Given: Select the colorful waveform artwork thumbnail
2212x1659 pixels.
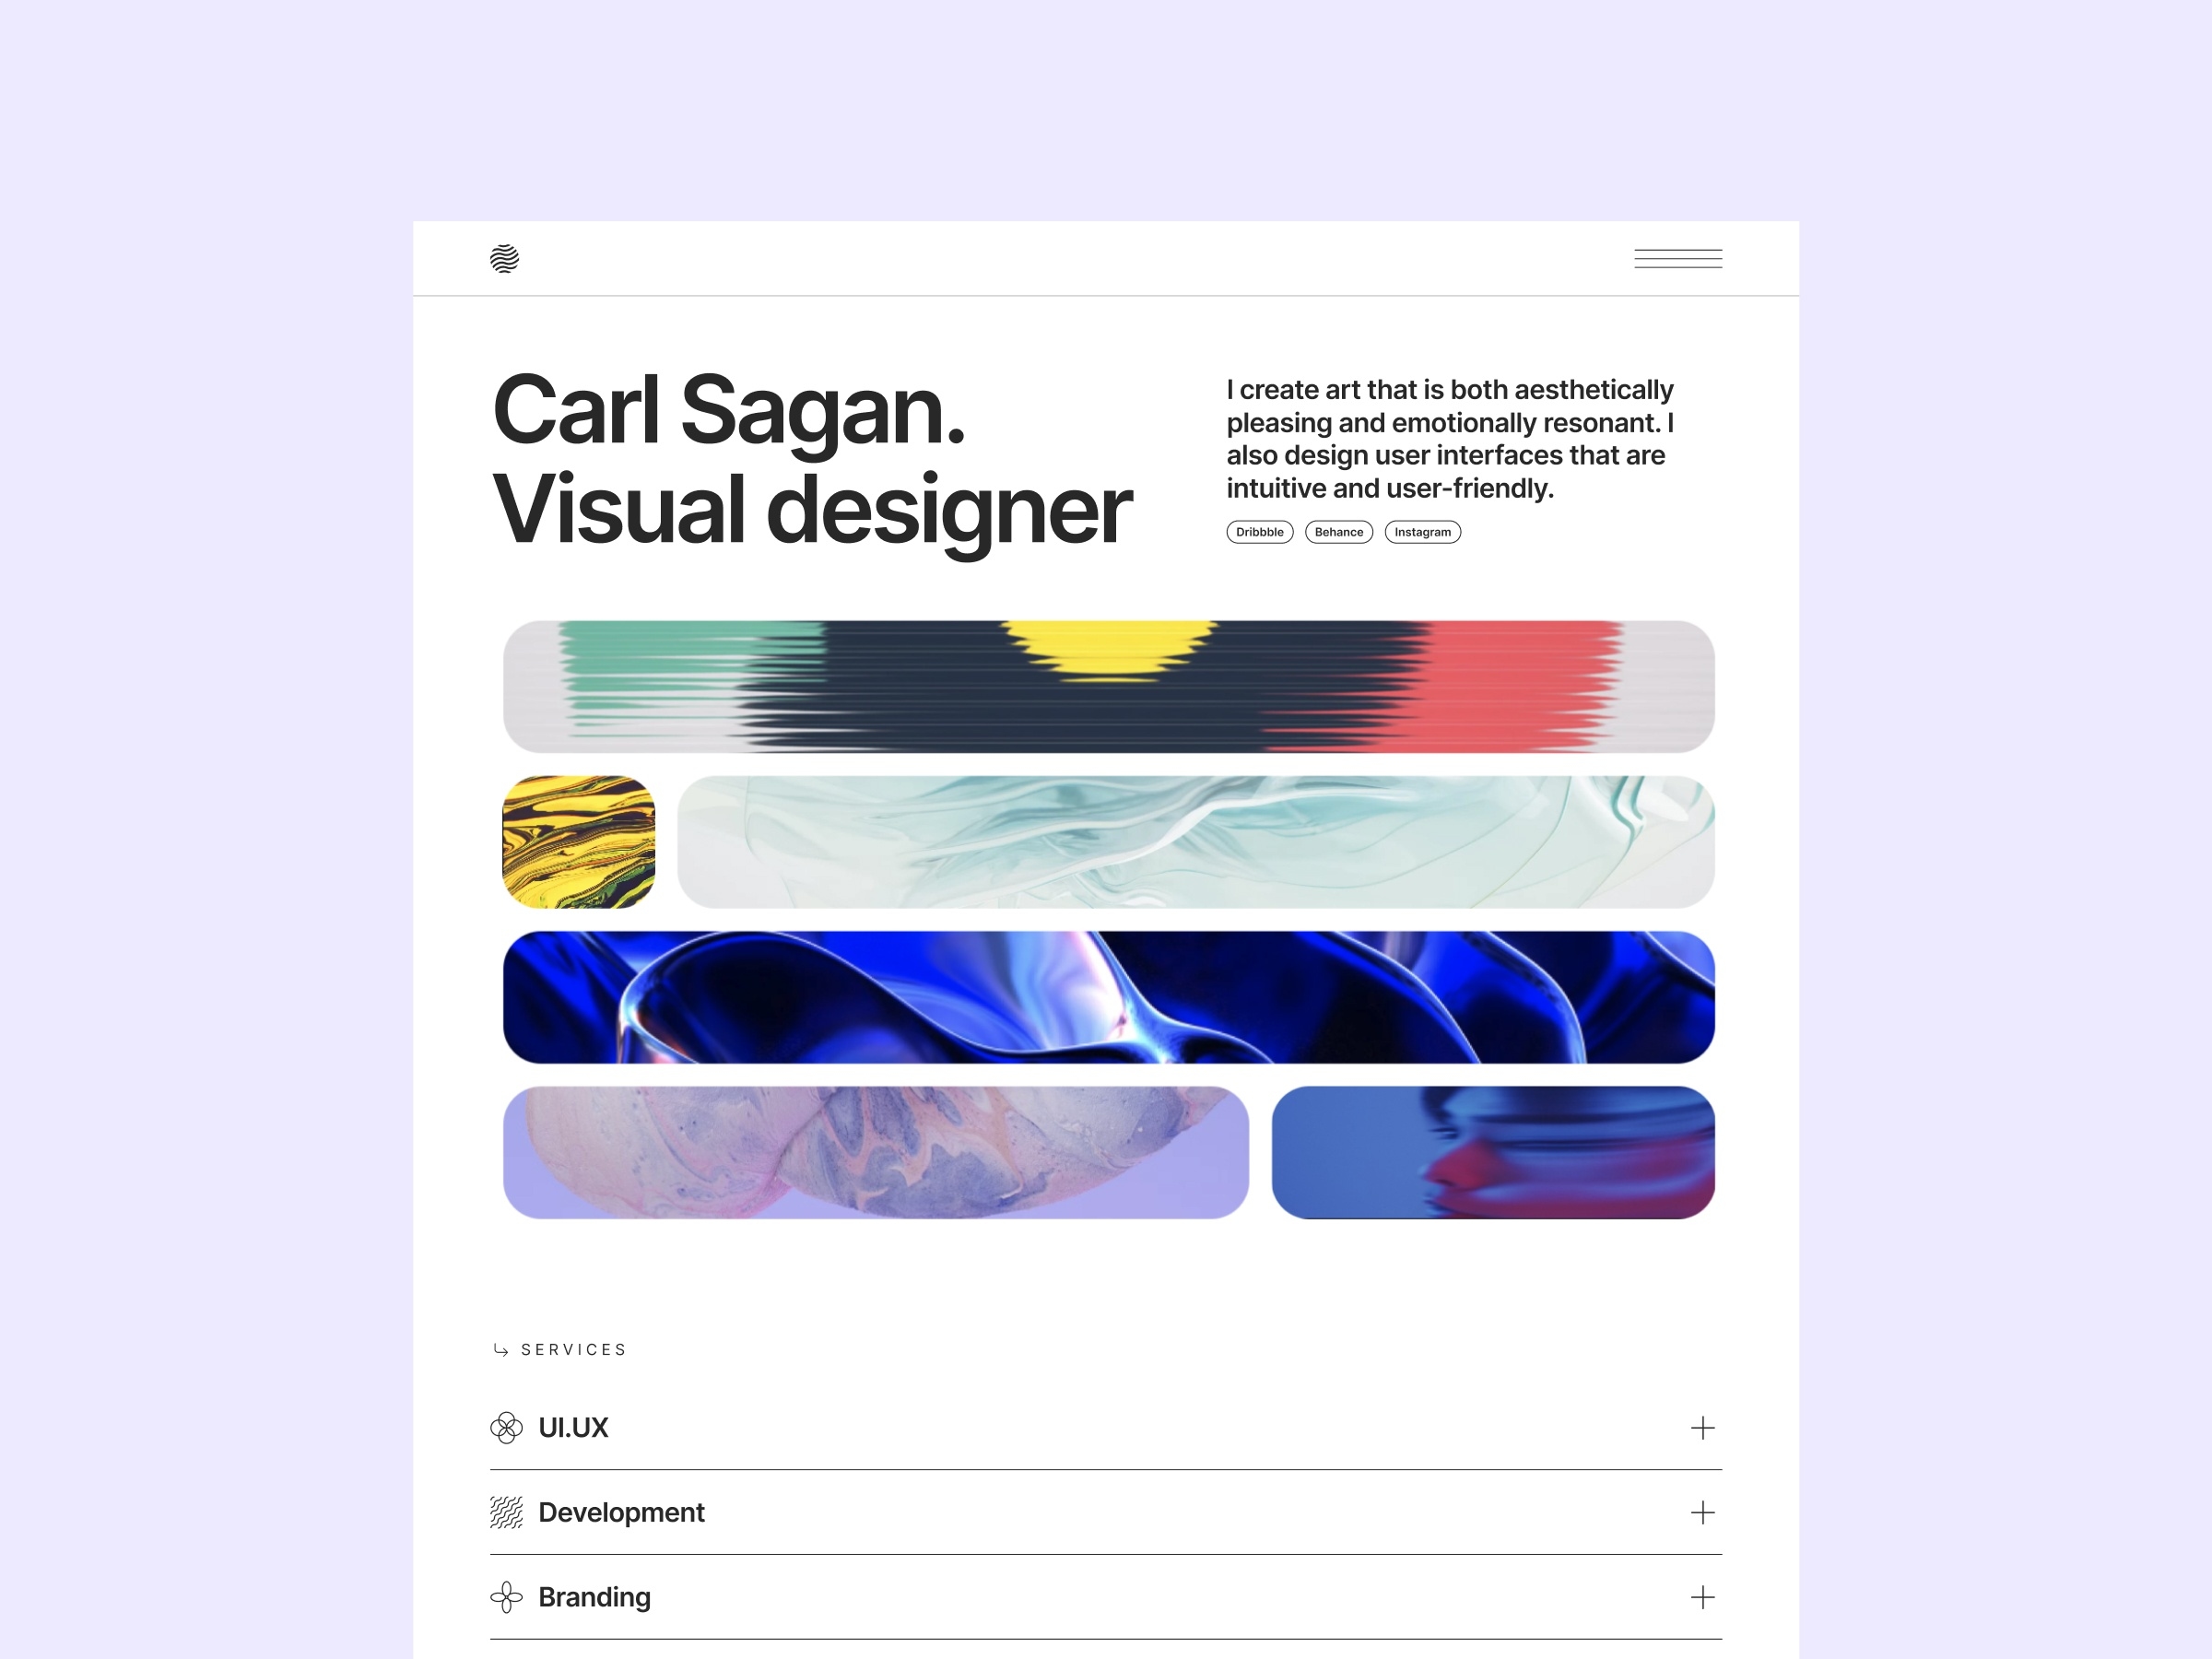Looking at the screenshot, I should 1104,687.
